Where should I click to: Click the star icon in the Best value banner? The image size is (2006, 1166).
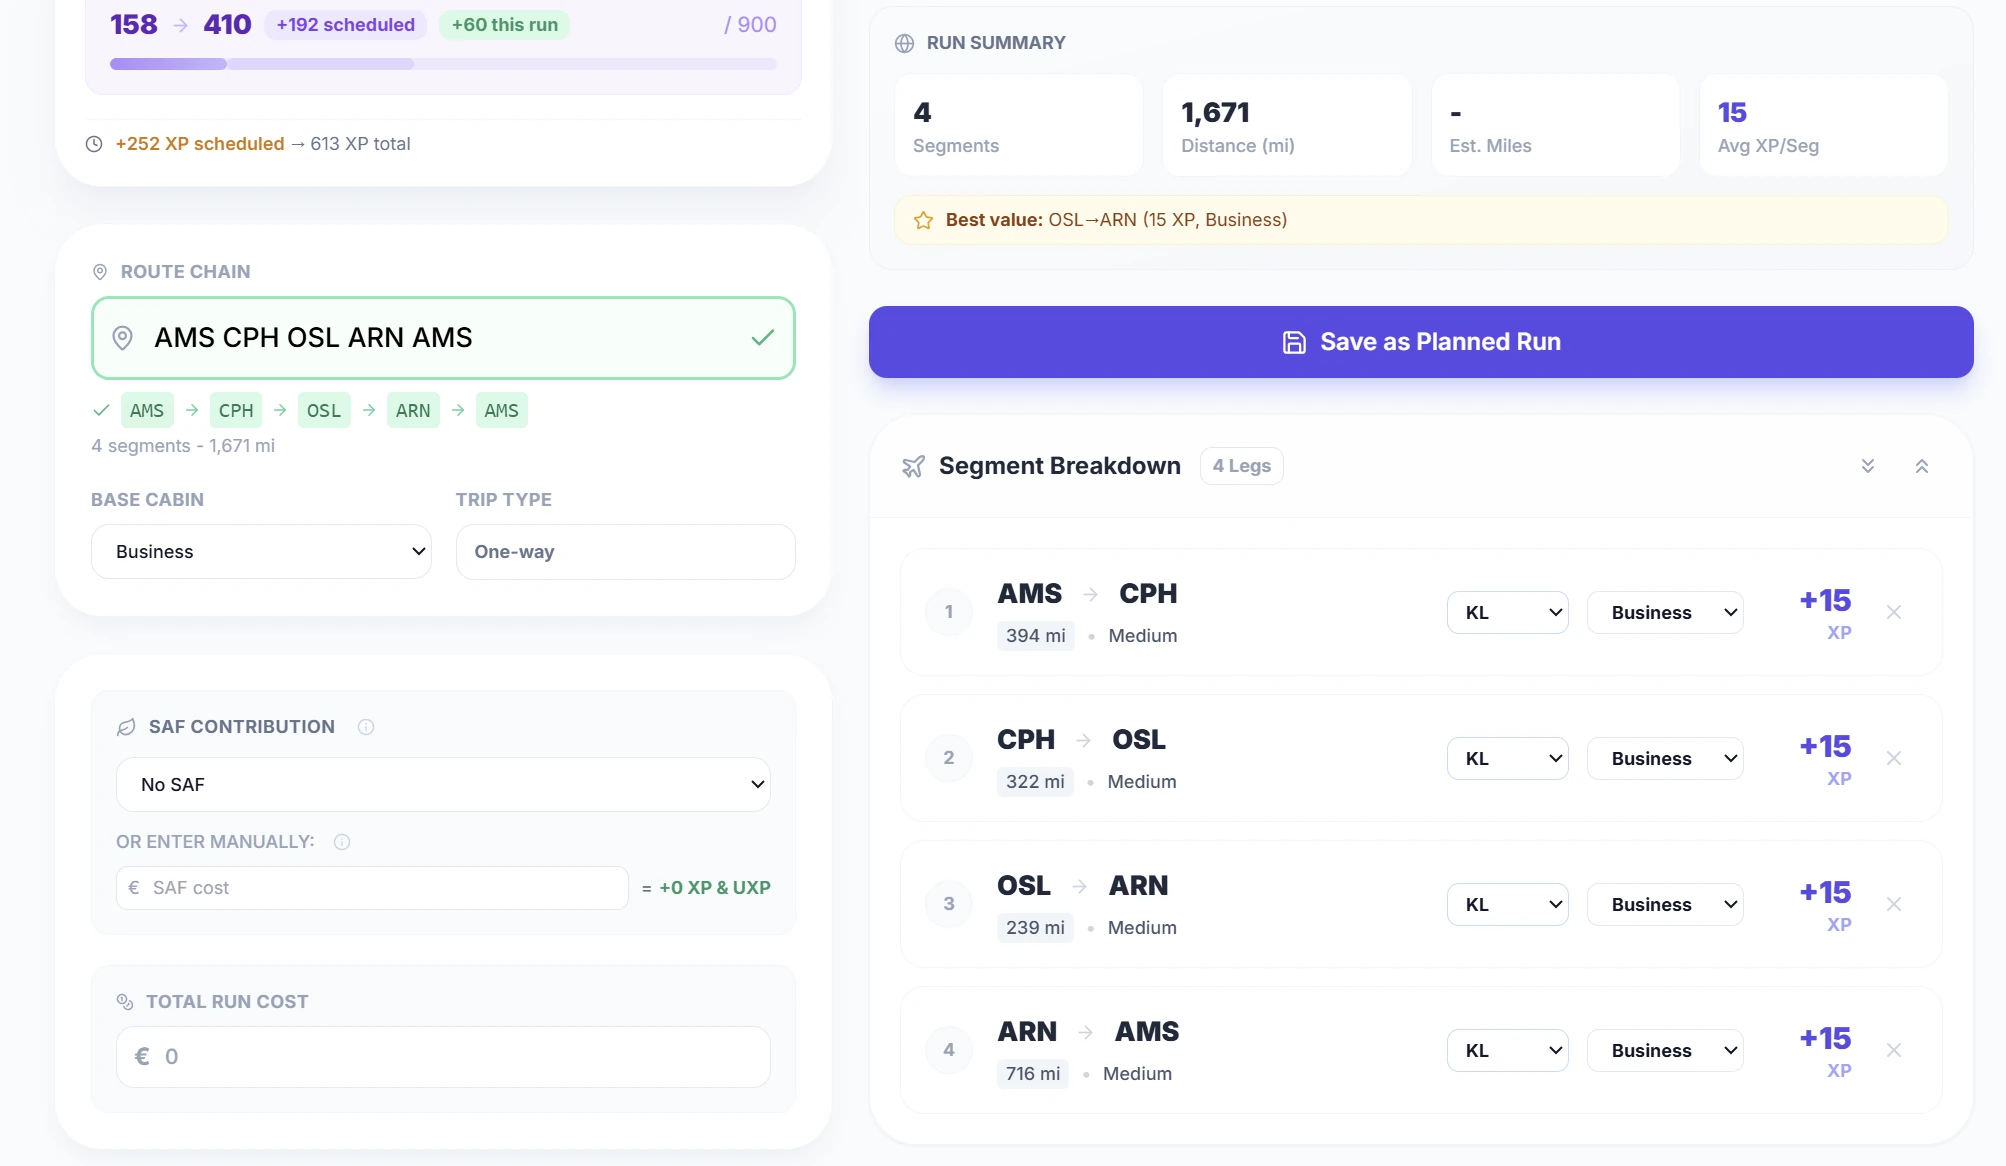click(x=922, y=219)
